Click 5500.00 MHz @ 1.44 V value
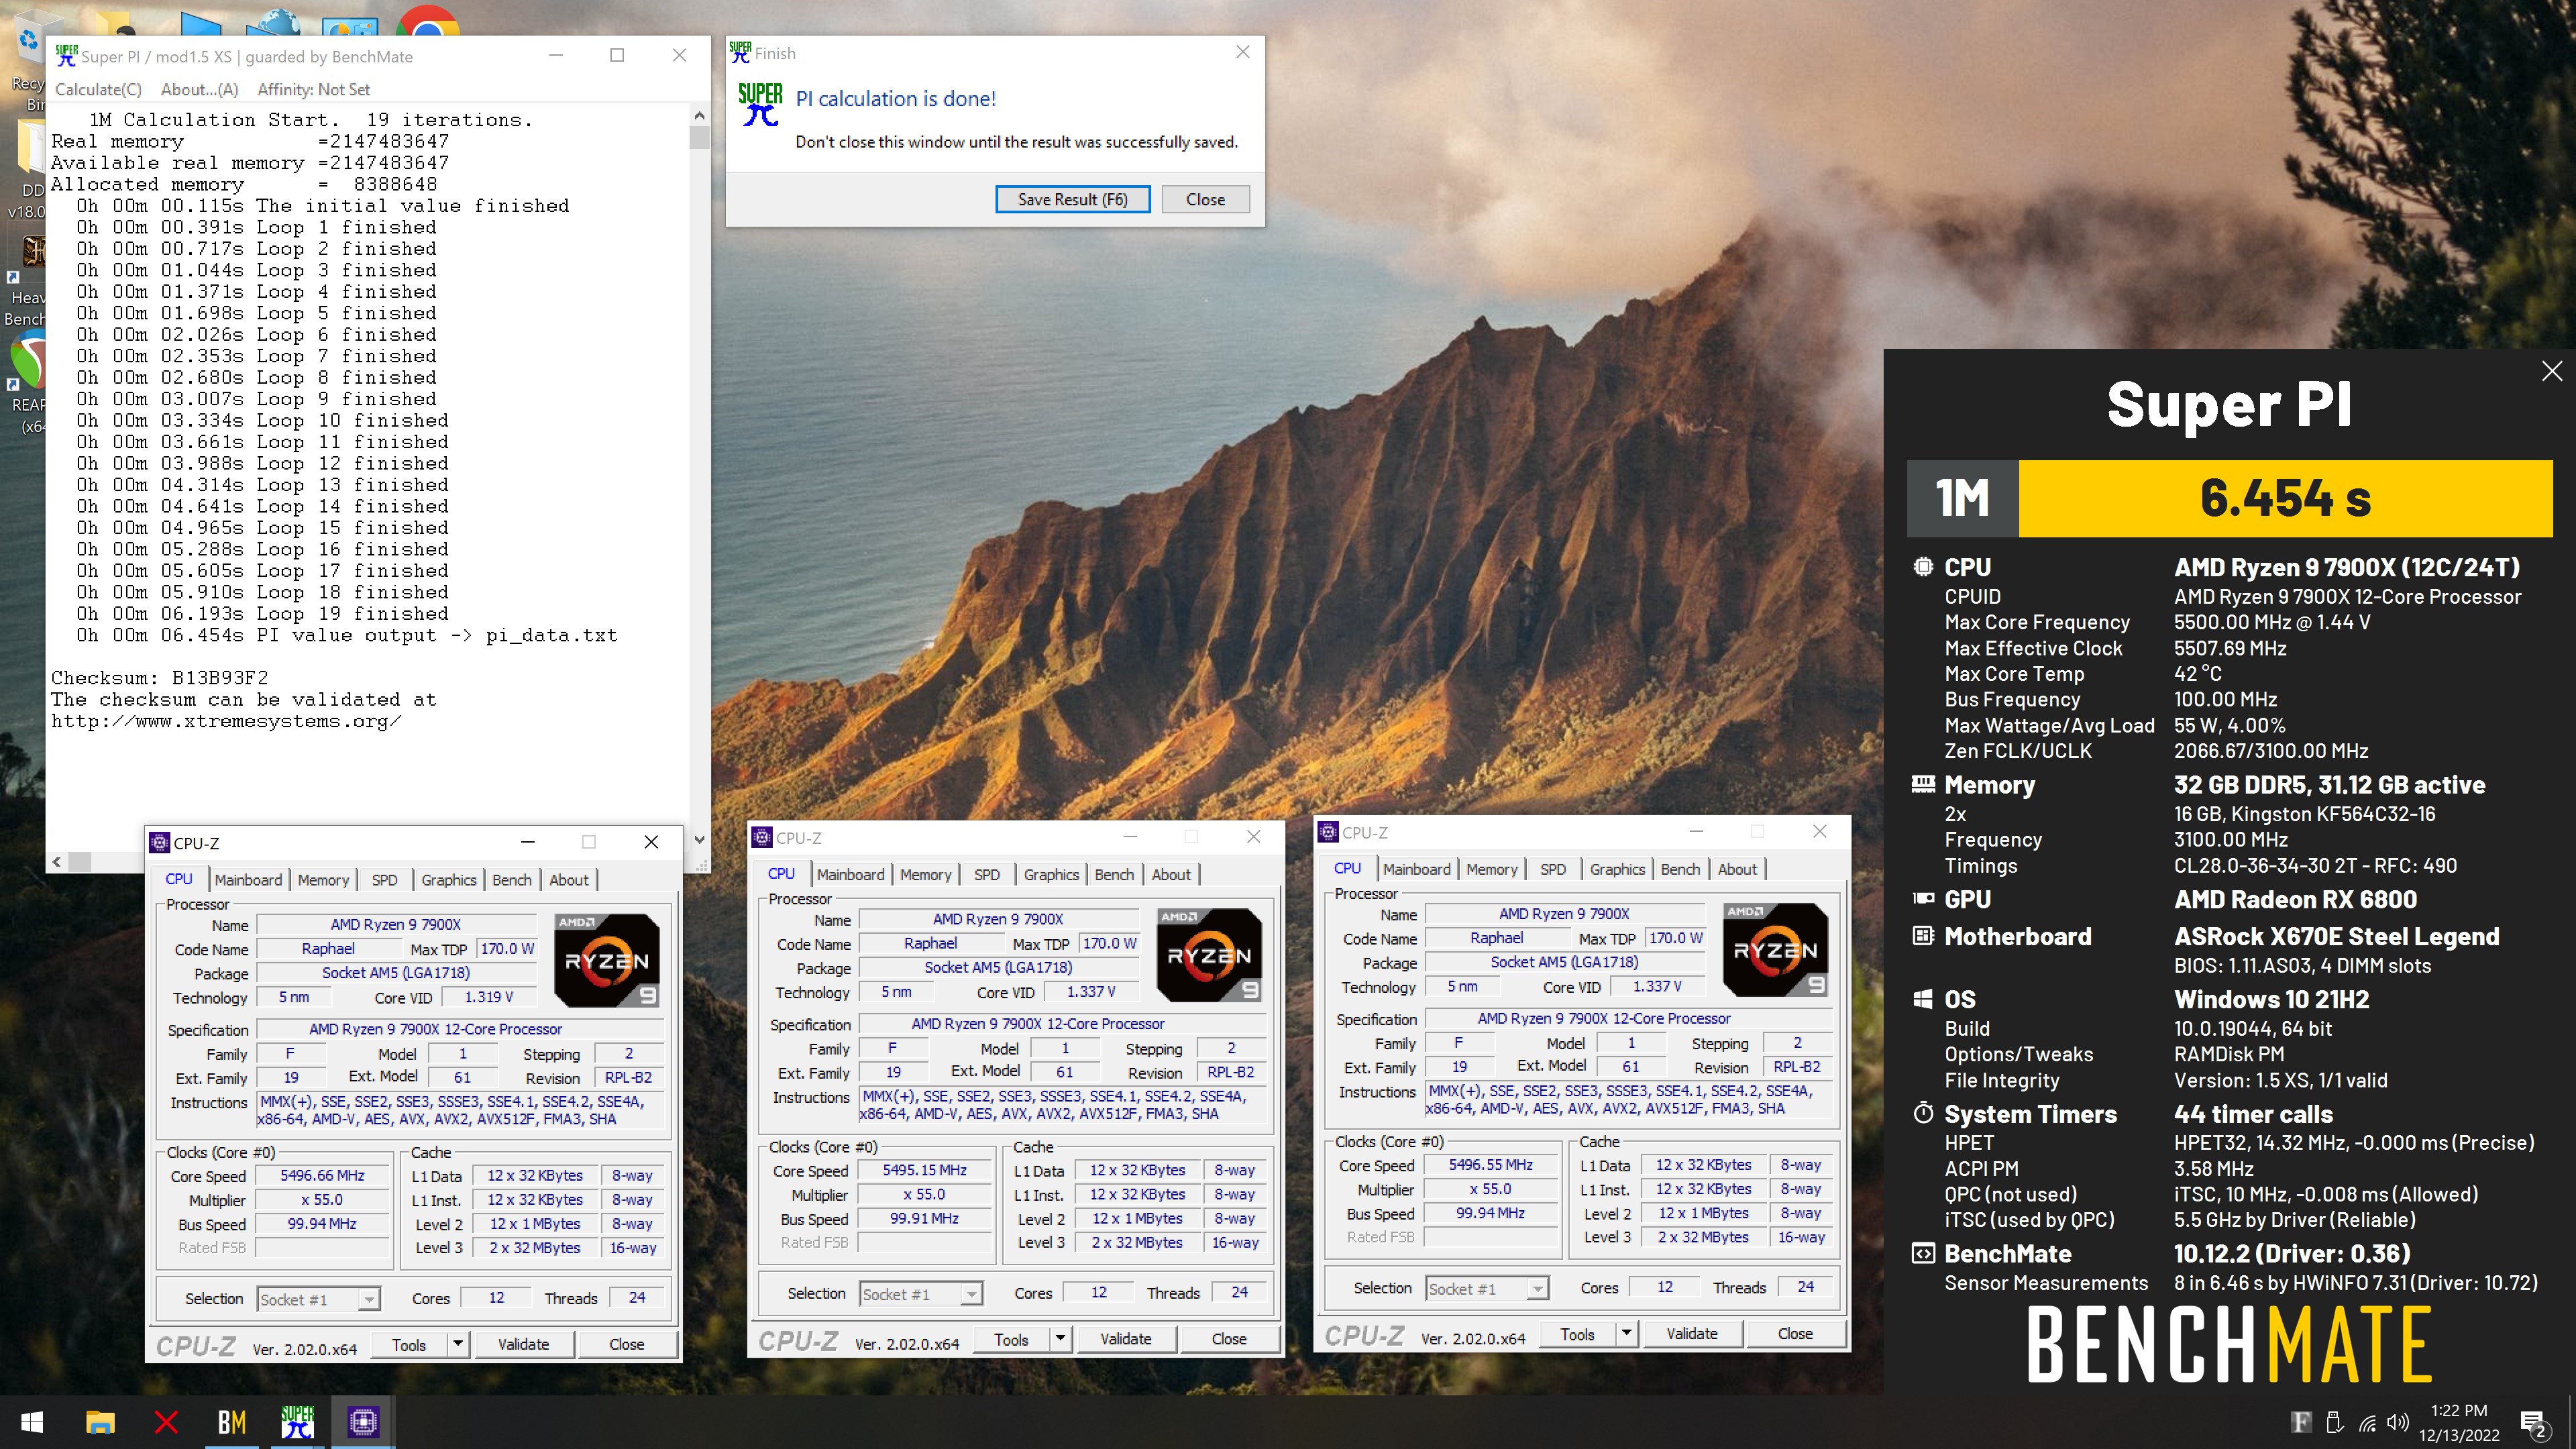The height and width of the screenshot is (1449, 2576). click(x=2271, y=622)
